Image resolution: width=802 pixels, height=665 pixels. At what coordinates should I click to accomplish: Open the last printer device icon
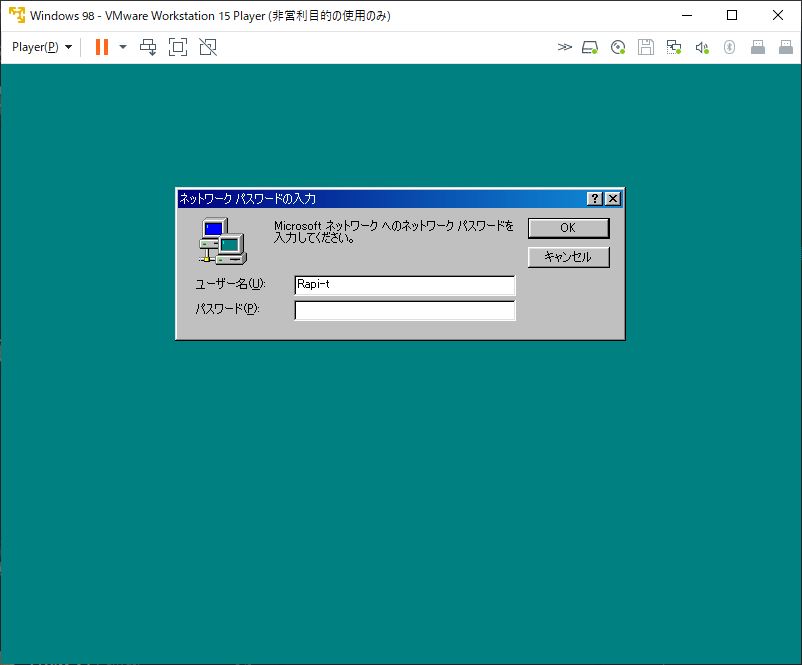pyautogui.click(x=786, y=48)
